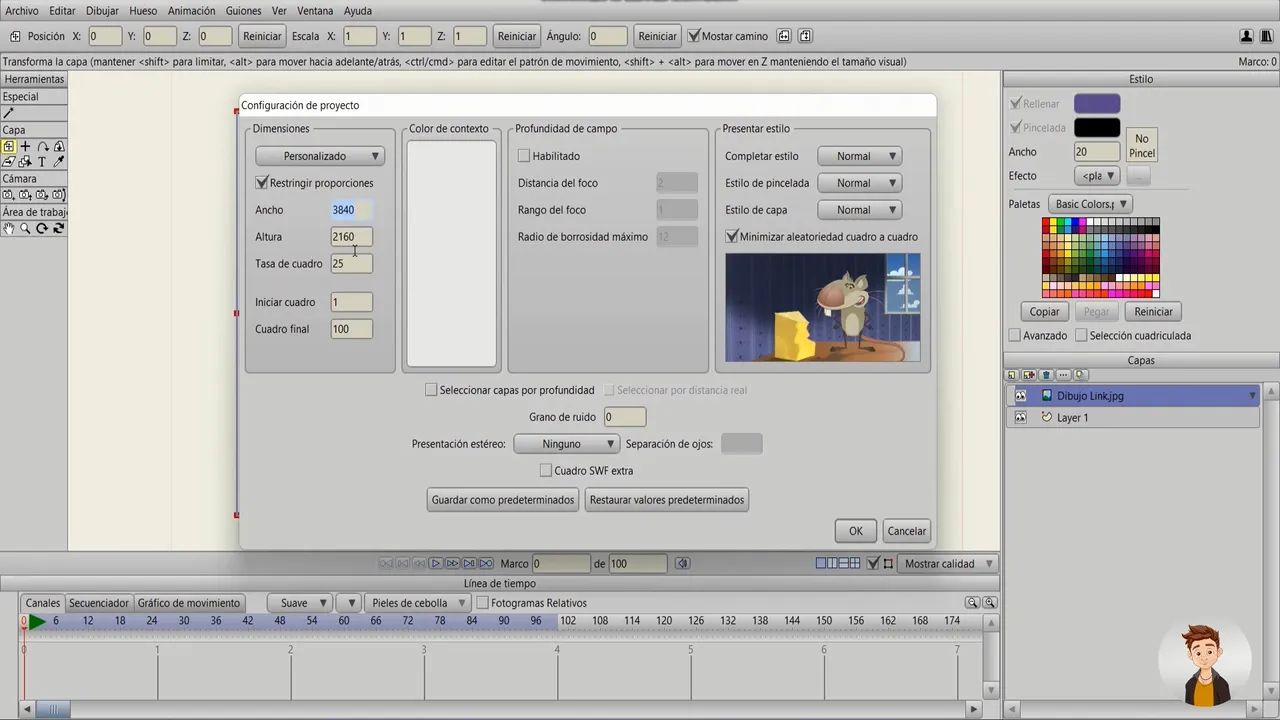Select the Eyedropper tool in Capa tools

(x=58, y=161)
